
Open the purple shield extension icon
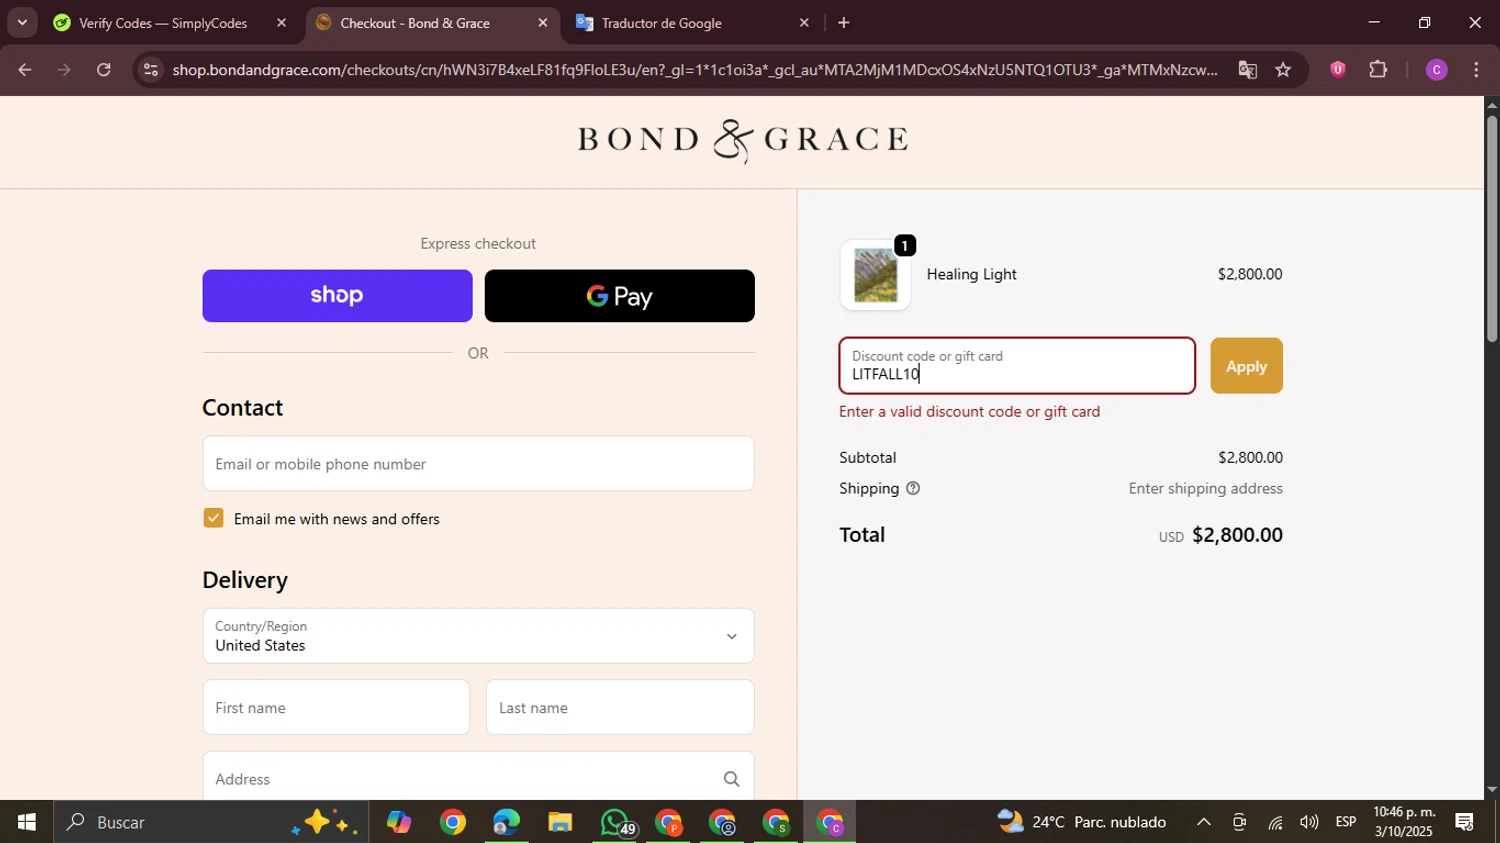pos(1338,70)
